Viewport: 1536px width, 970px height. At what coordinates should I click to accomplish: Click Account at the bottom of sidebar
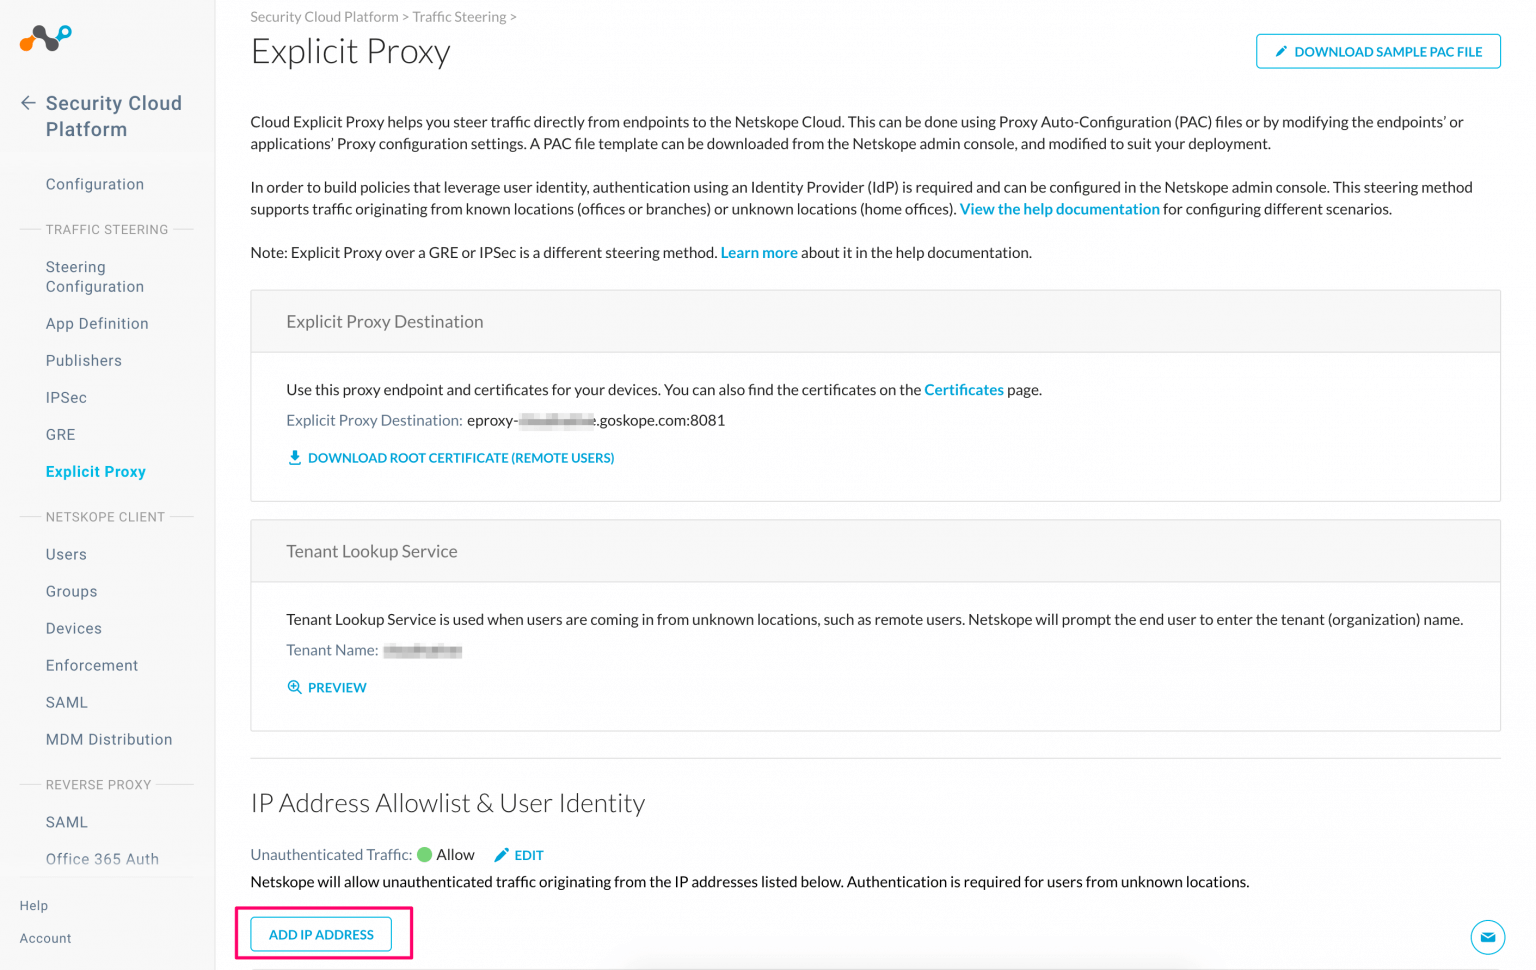[x=44, y=938]
